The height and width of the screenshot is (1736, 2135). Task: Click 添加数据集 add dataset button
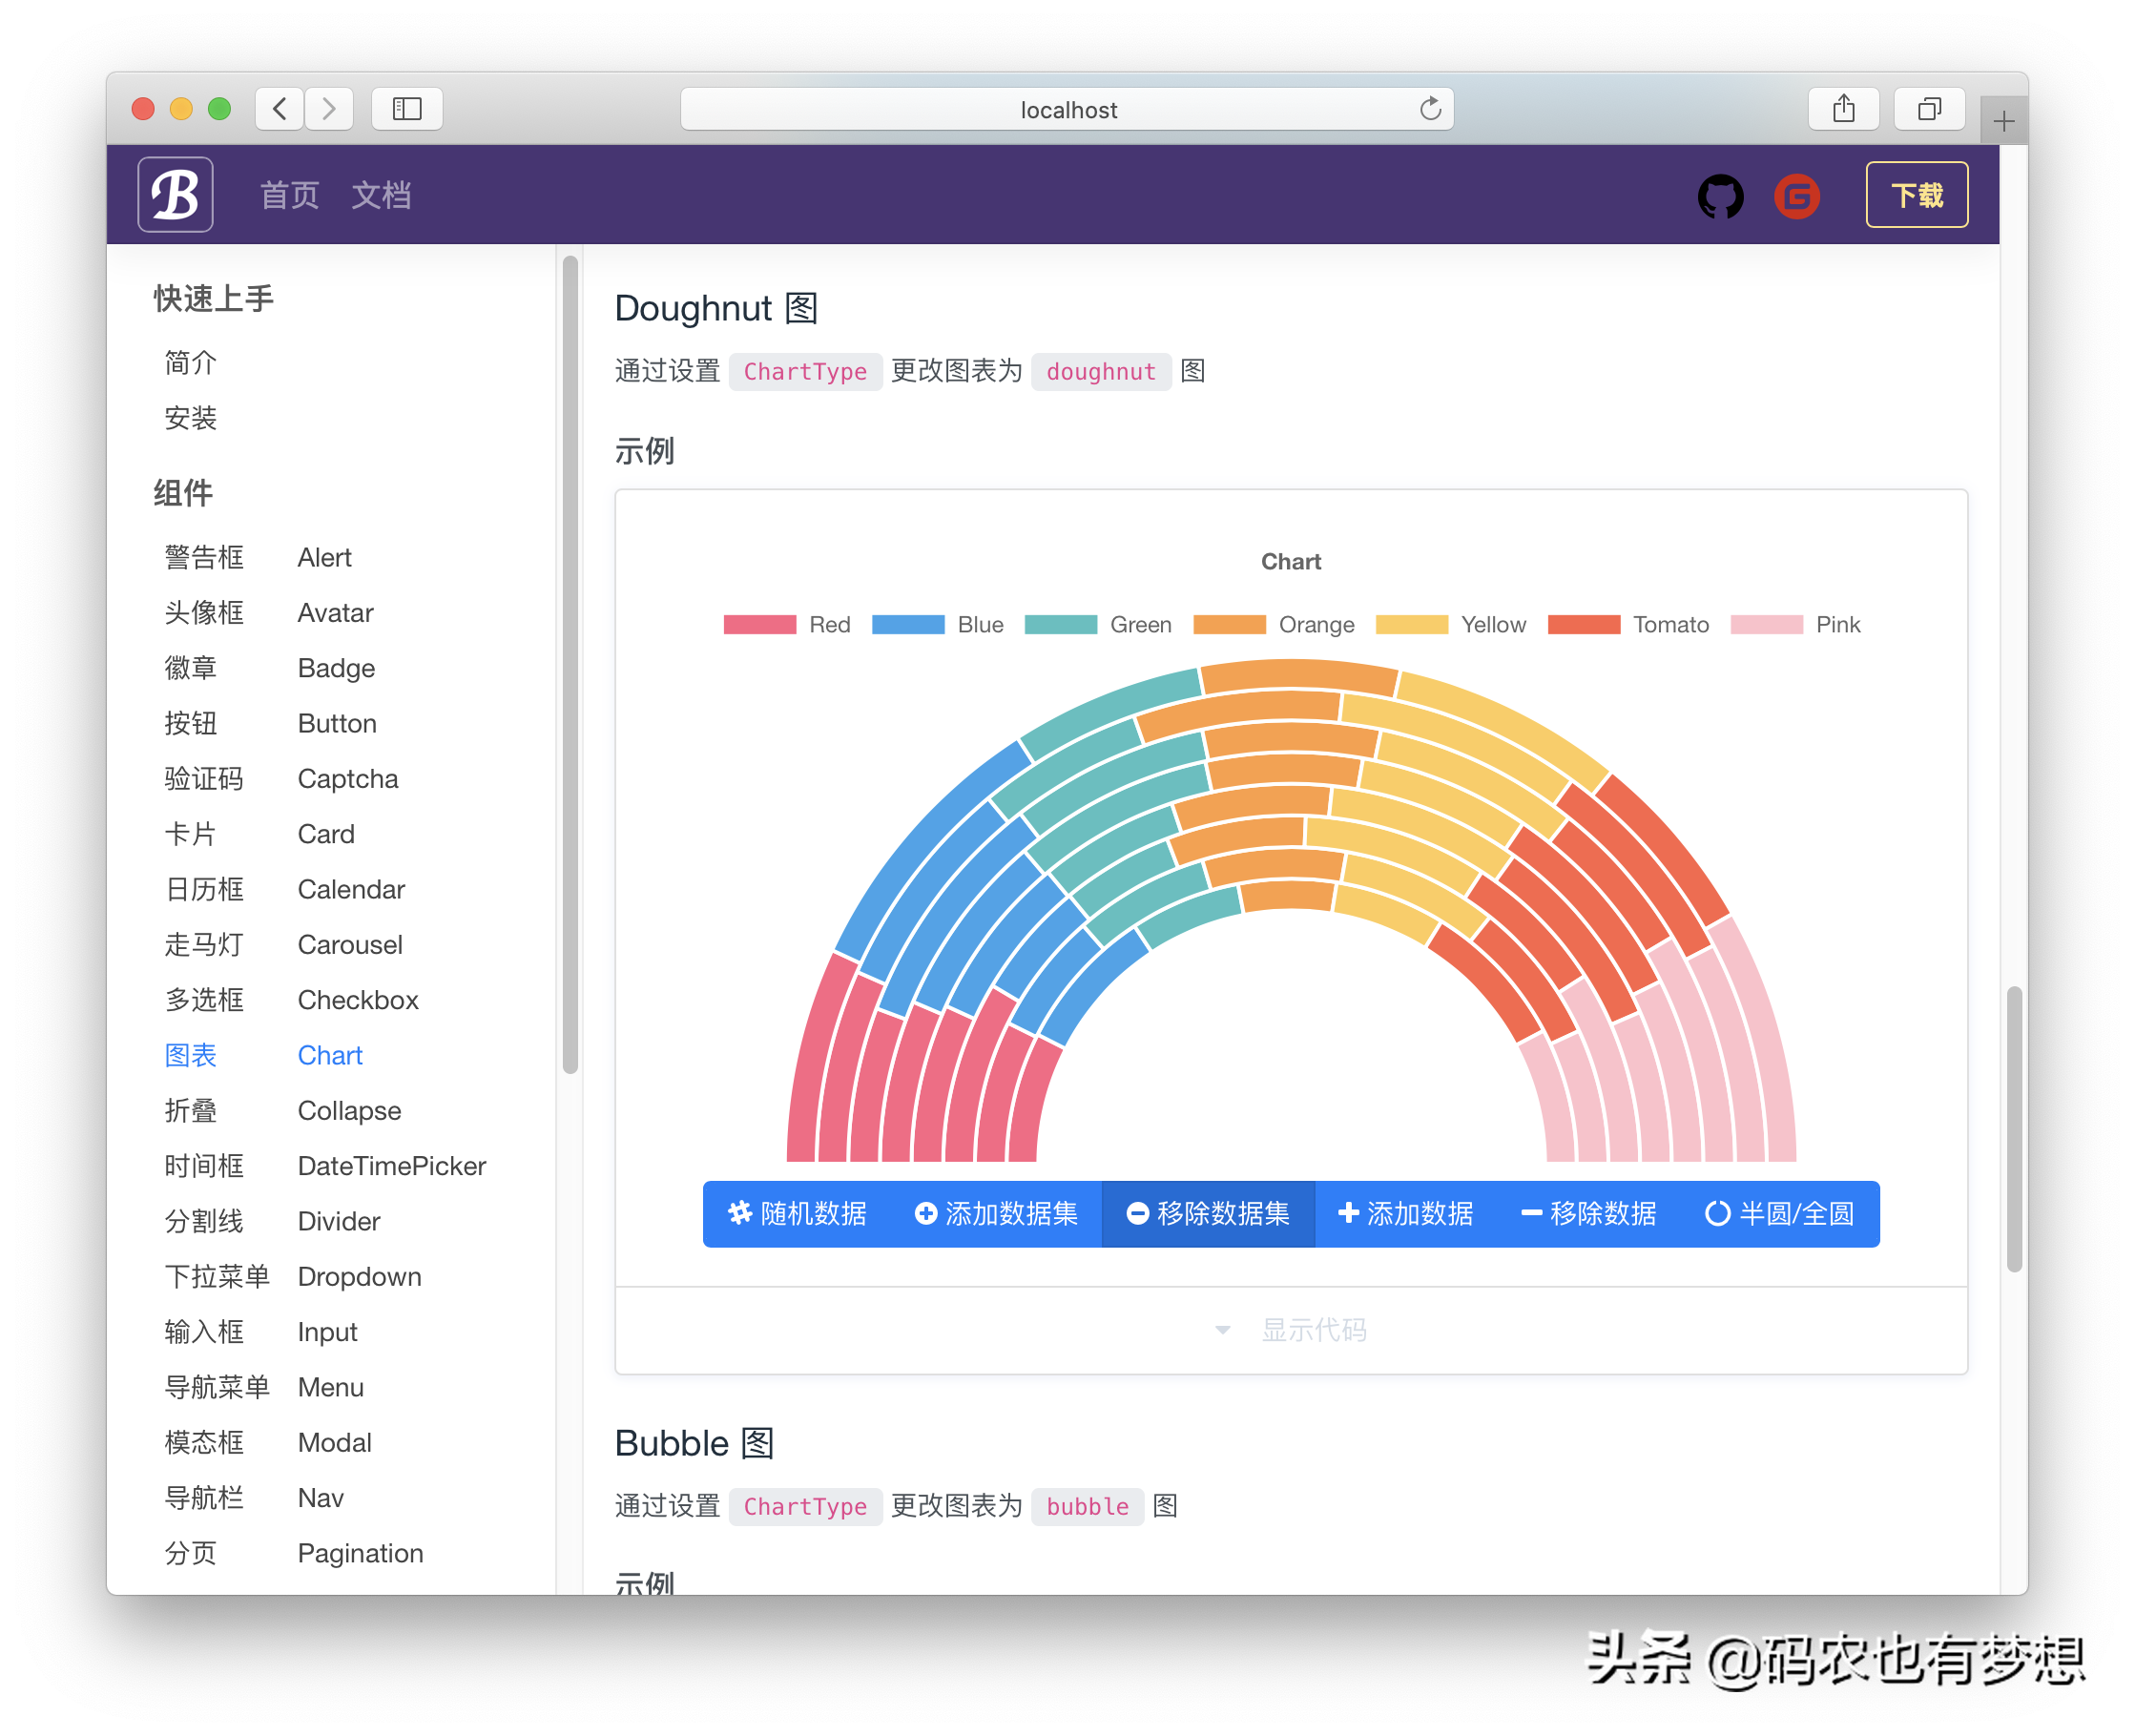point(996,1213)
